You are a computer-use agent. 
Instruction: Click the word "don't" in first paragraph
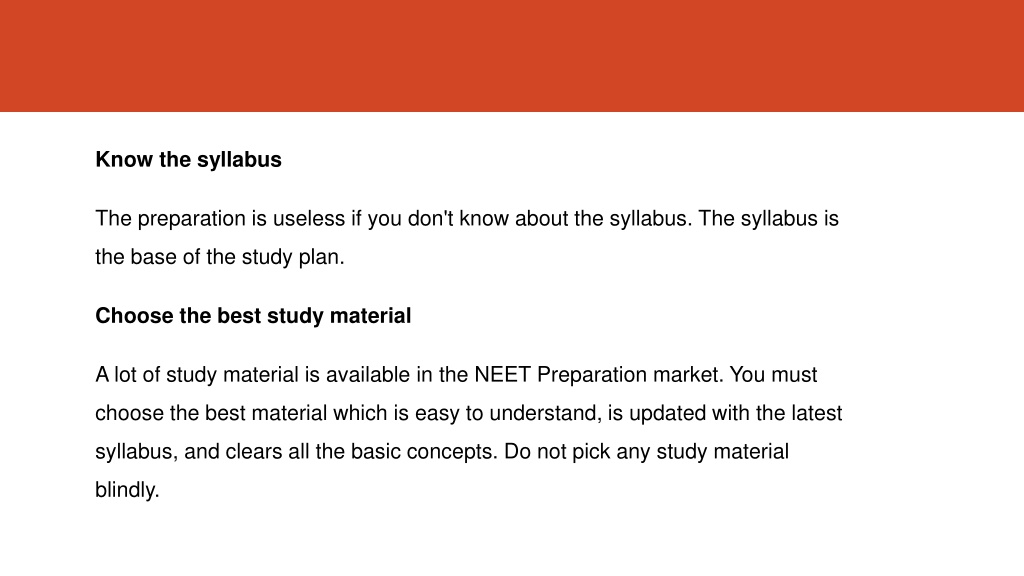pos(430,219)
